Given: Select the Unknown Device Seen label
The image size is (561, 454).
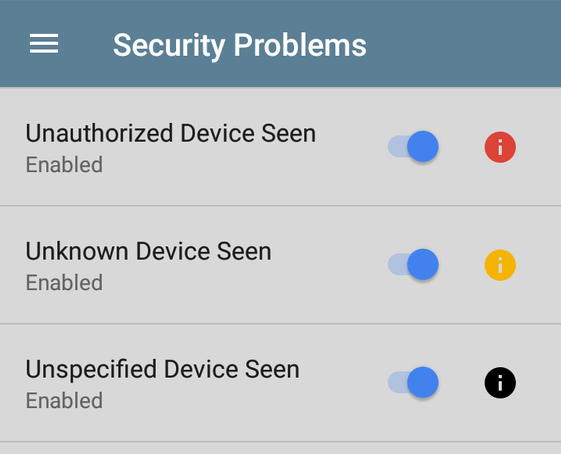Looking at the screenshot, I should click(148, 251).
